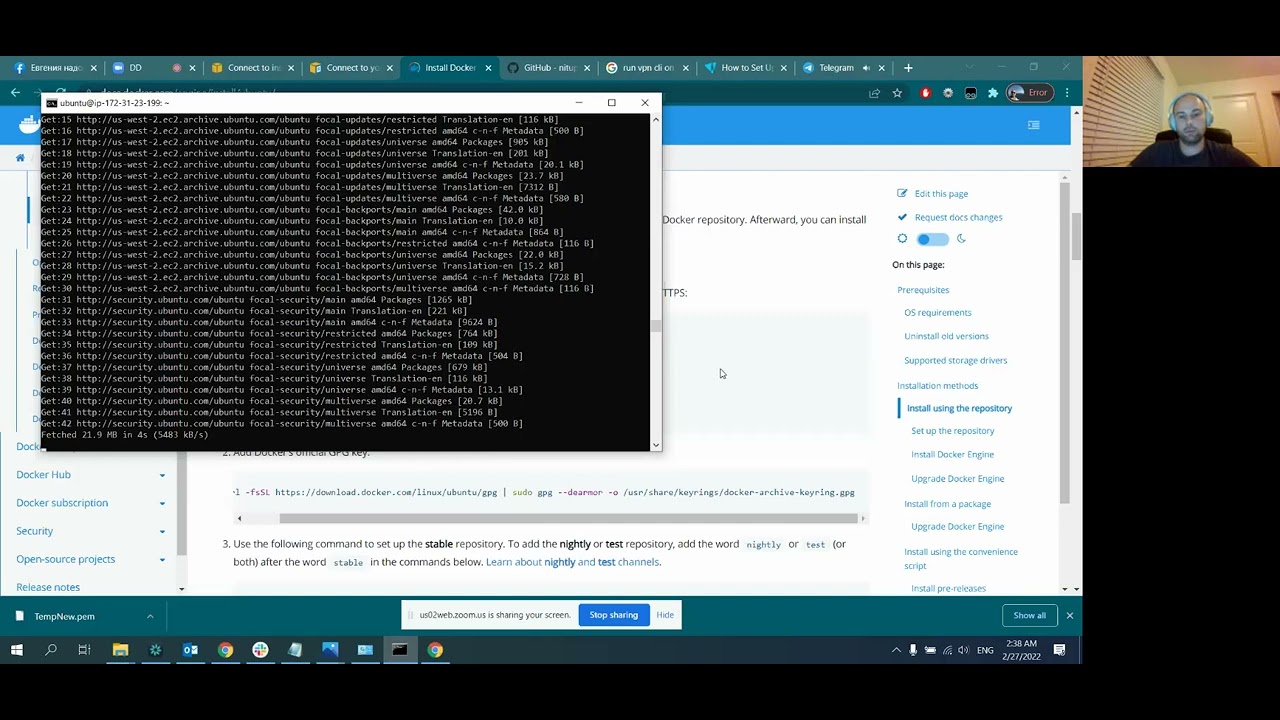Viewport: 1280px width, 720px height.
Task: Click the microphone tray icon
Action: [913, 650]
